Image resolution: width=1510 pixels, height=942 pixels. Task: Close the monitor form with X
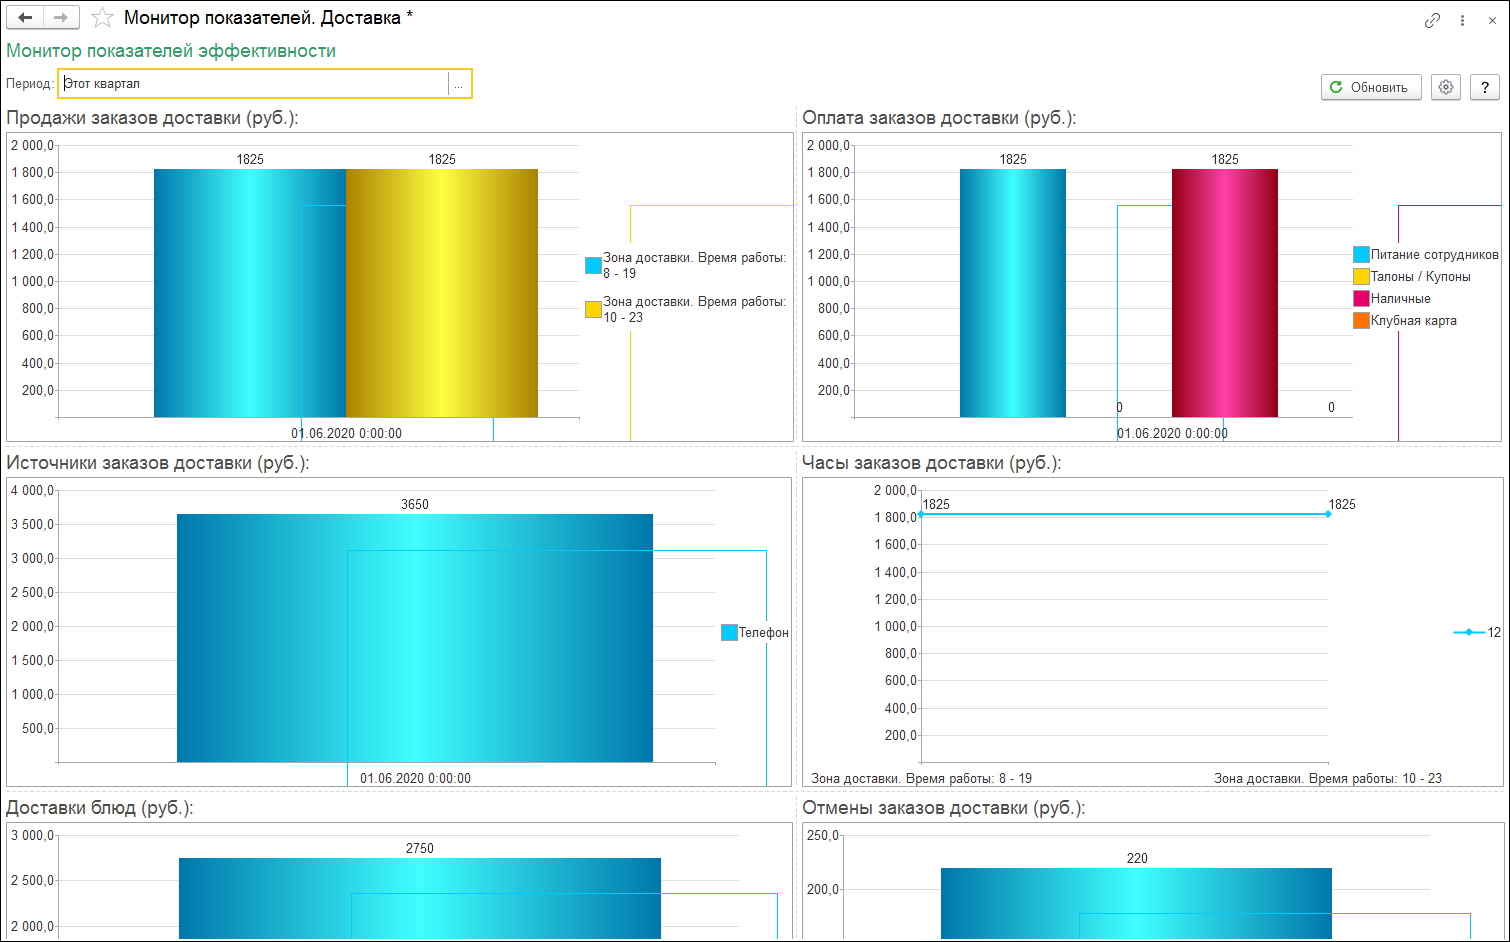click(x=1492, y=20)
